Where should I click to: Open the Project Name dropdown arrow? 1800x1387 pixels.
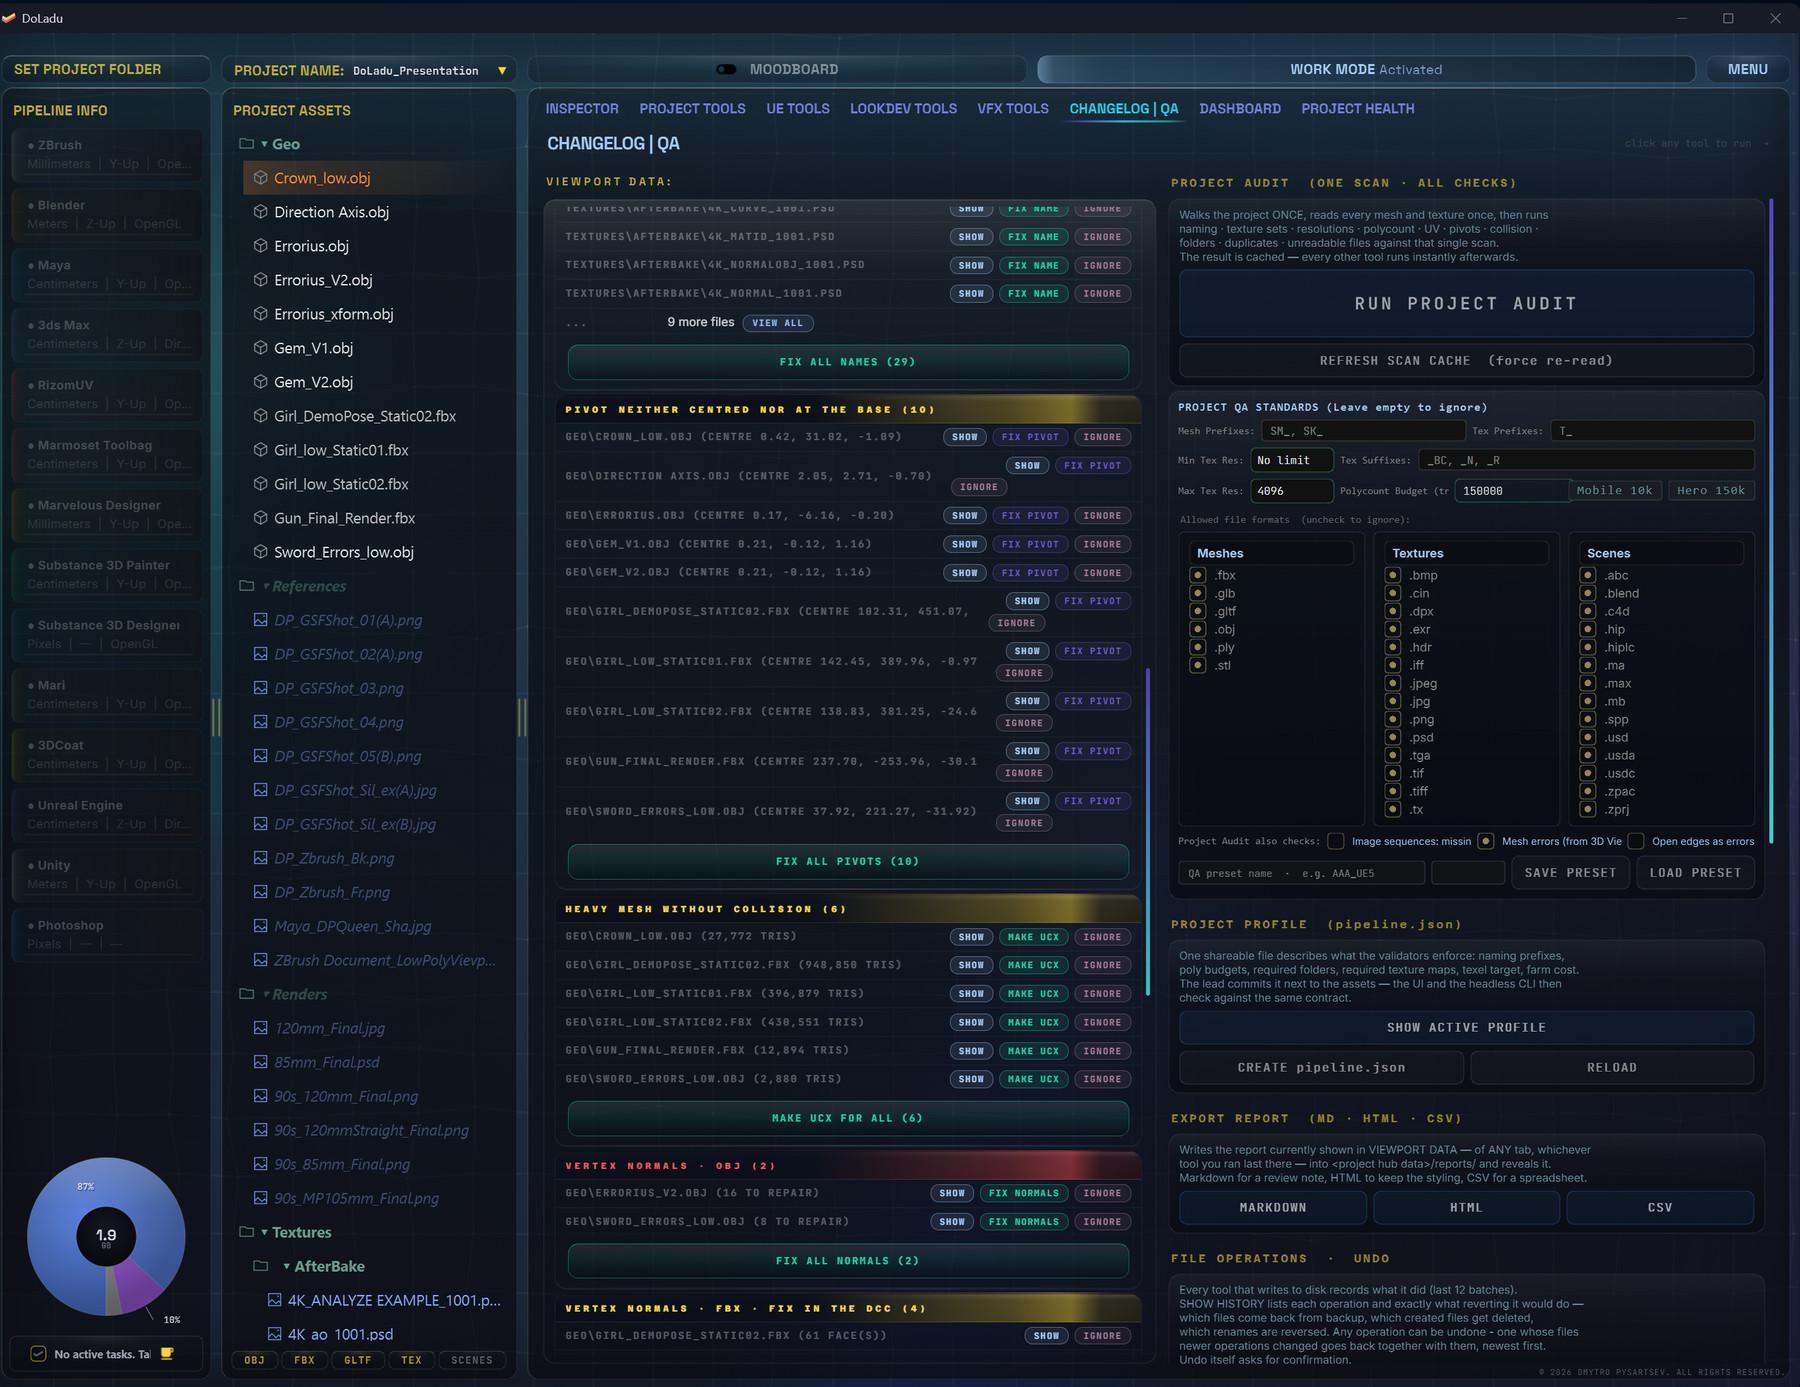502,70
